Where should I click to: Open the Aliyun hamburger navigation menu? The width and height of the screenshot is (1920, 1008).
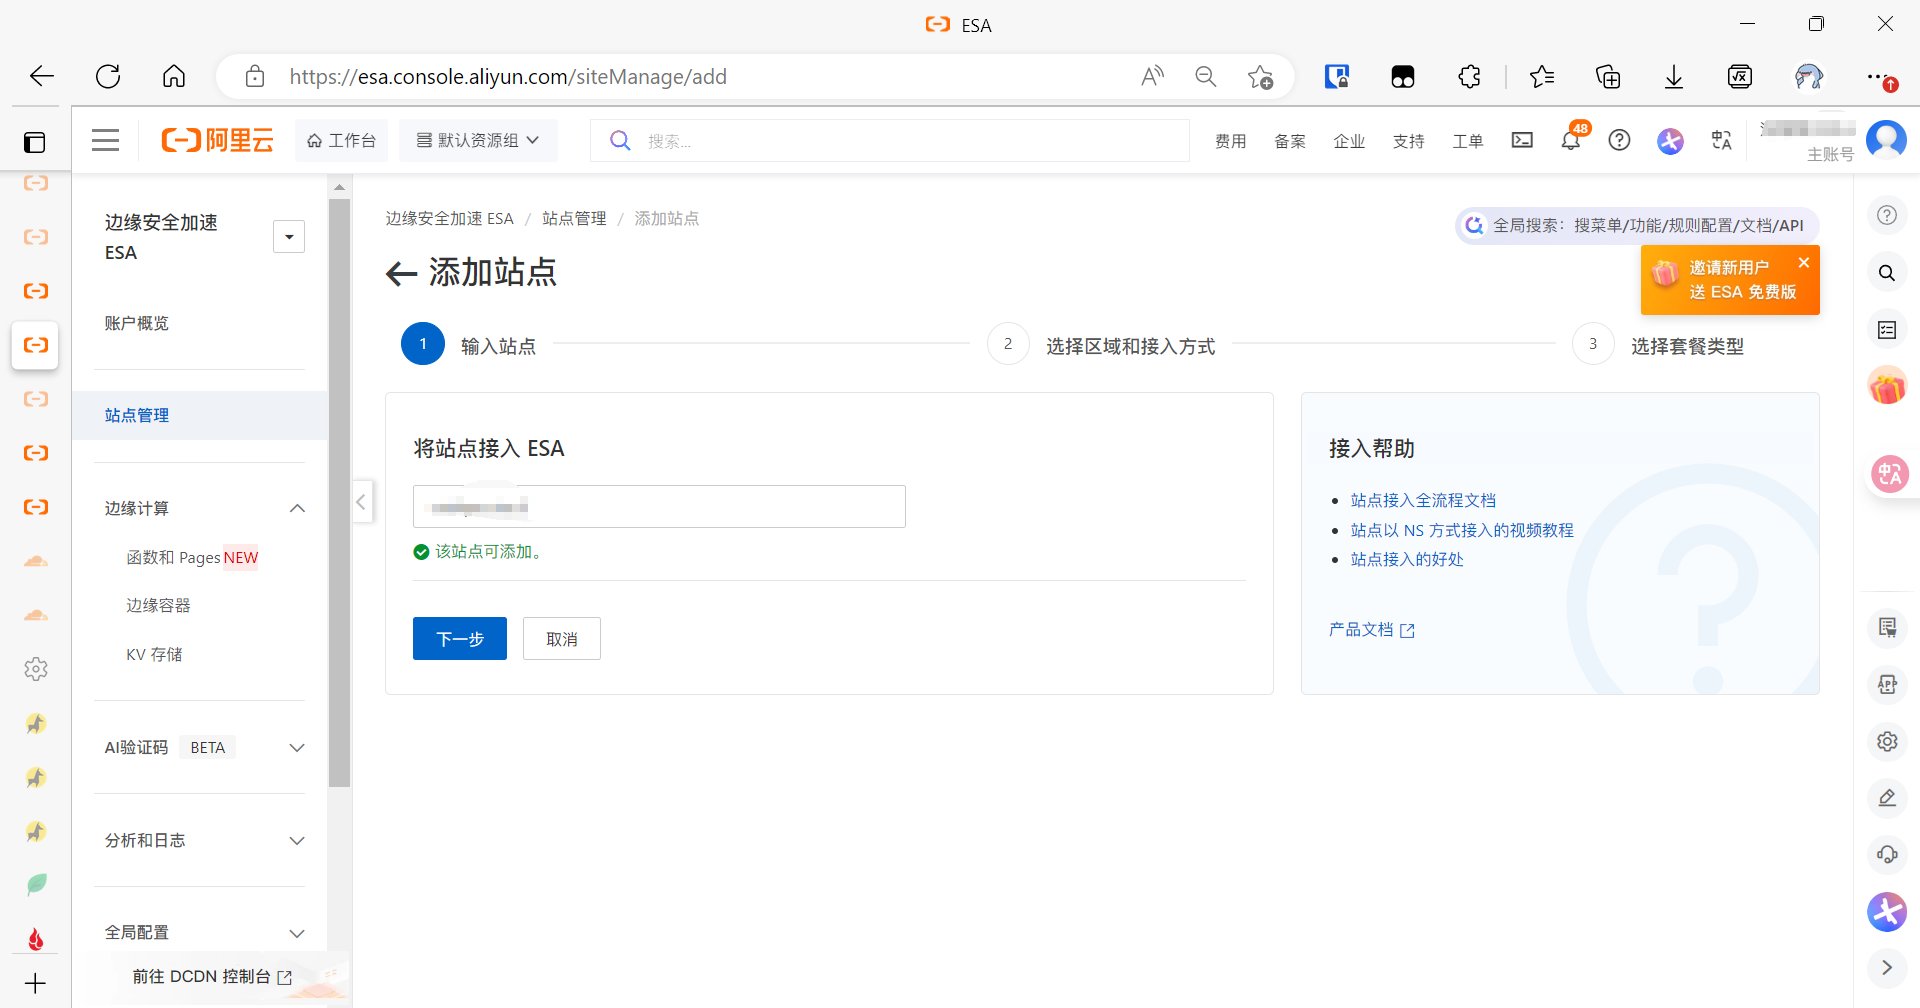point(105,141)
